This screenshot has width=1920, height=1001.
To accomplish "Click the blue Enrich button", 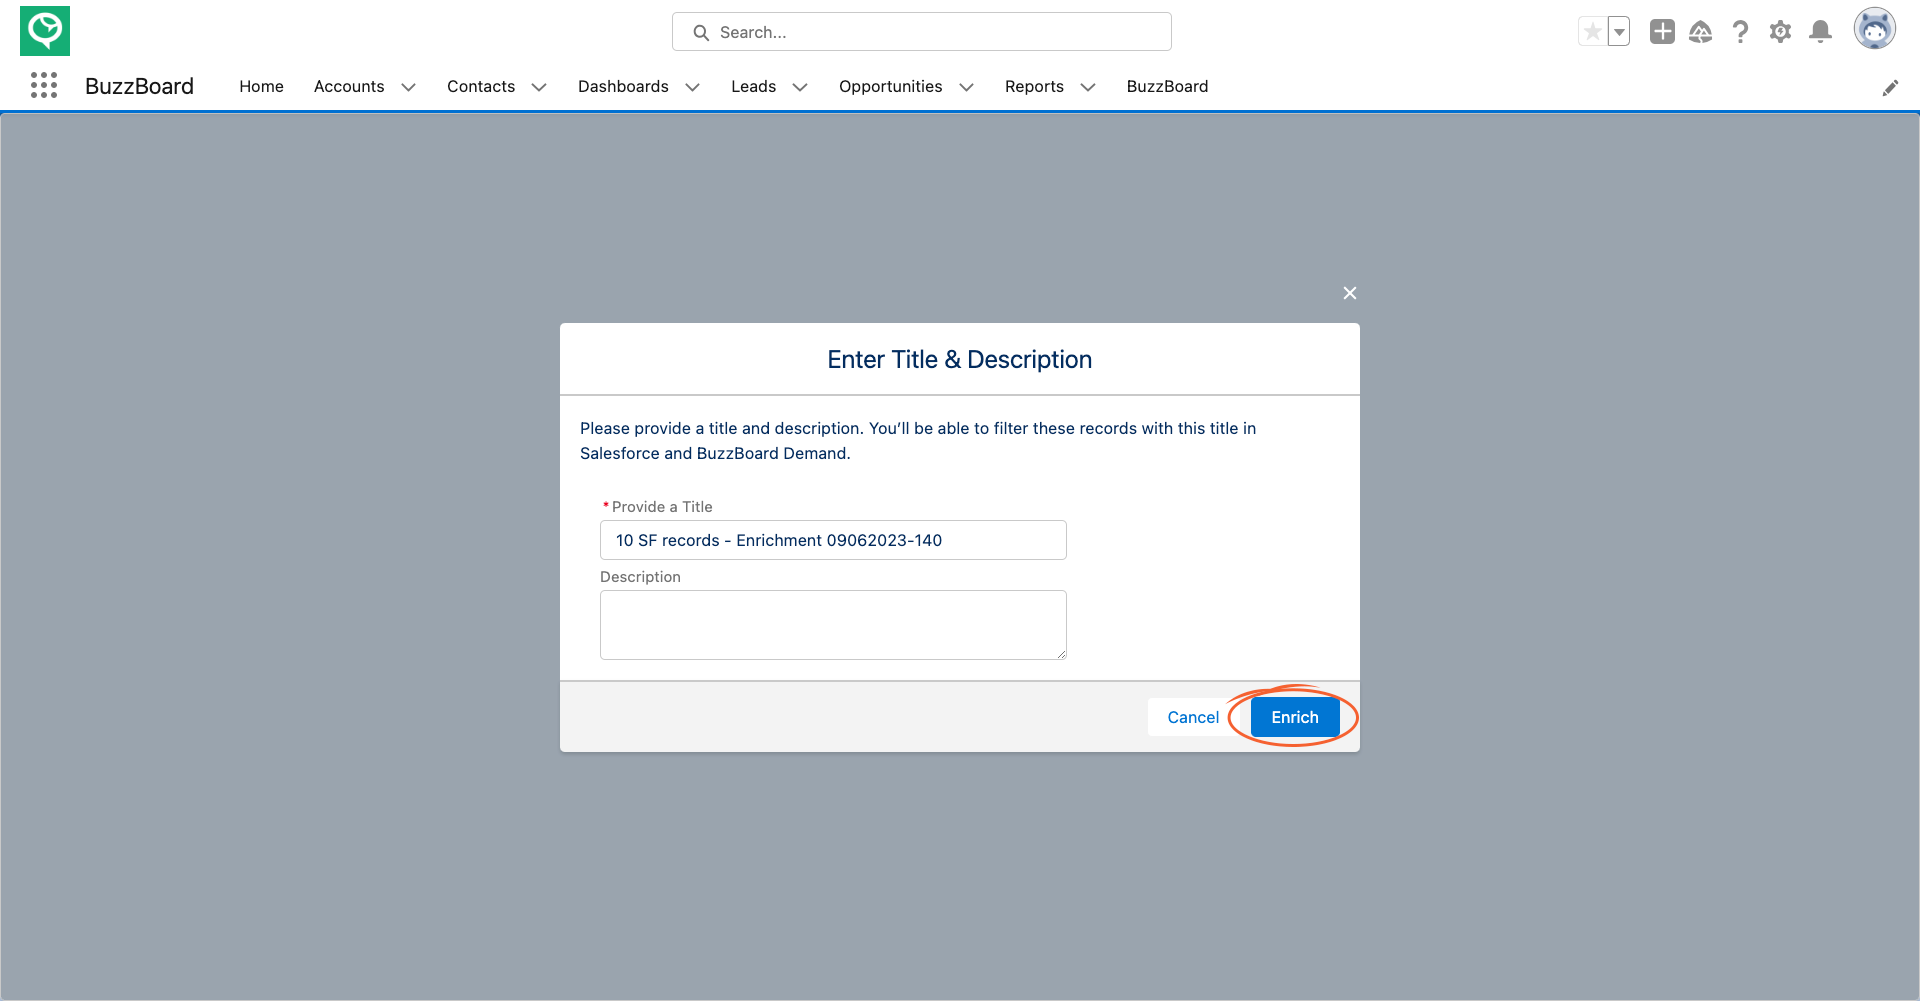I will [1295, 717].
